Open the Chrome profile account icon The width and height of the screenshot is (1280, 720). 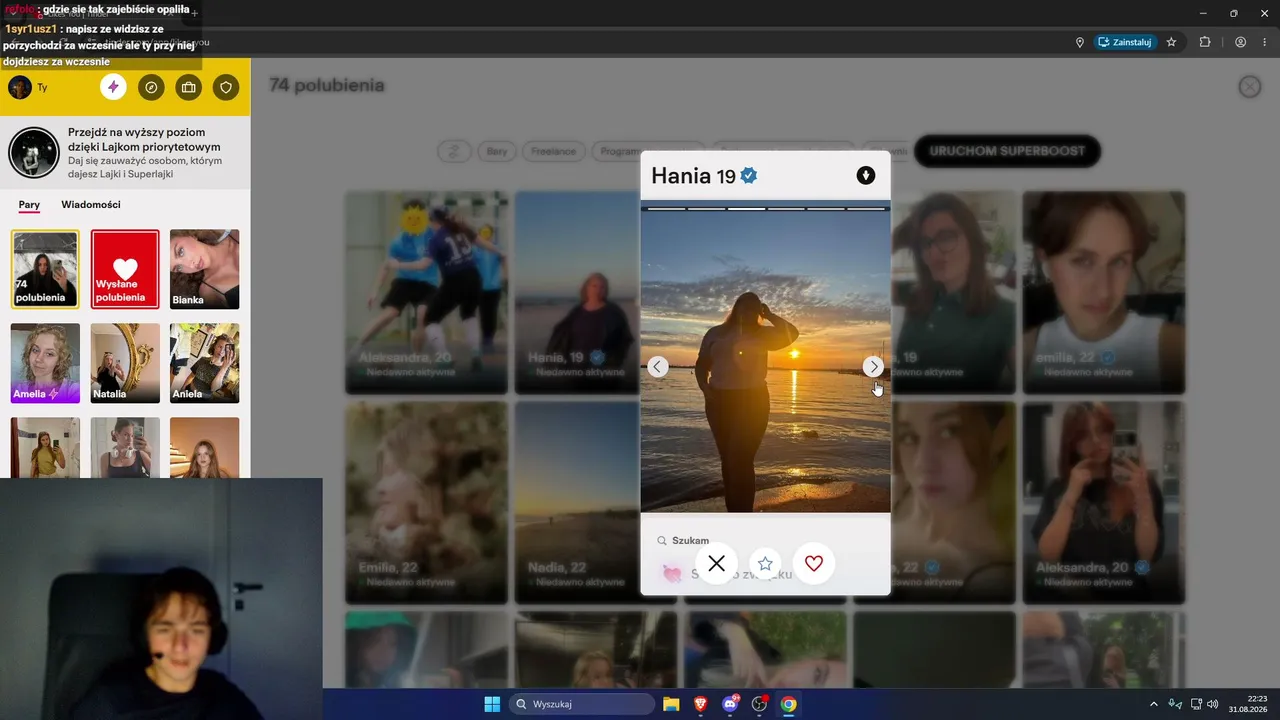coord(1240,42)
